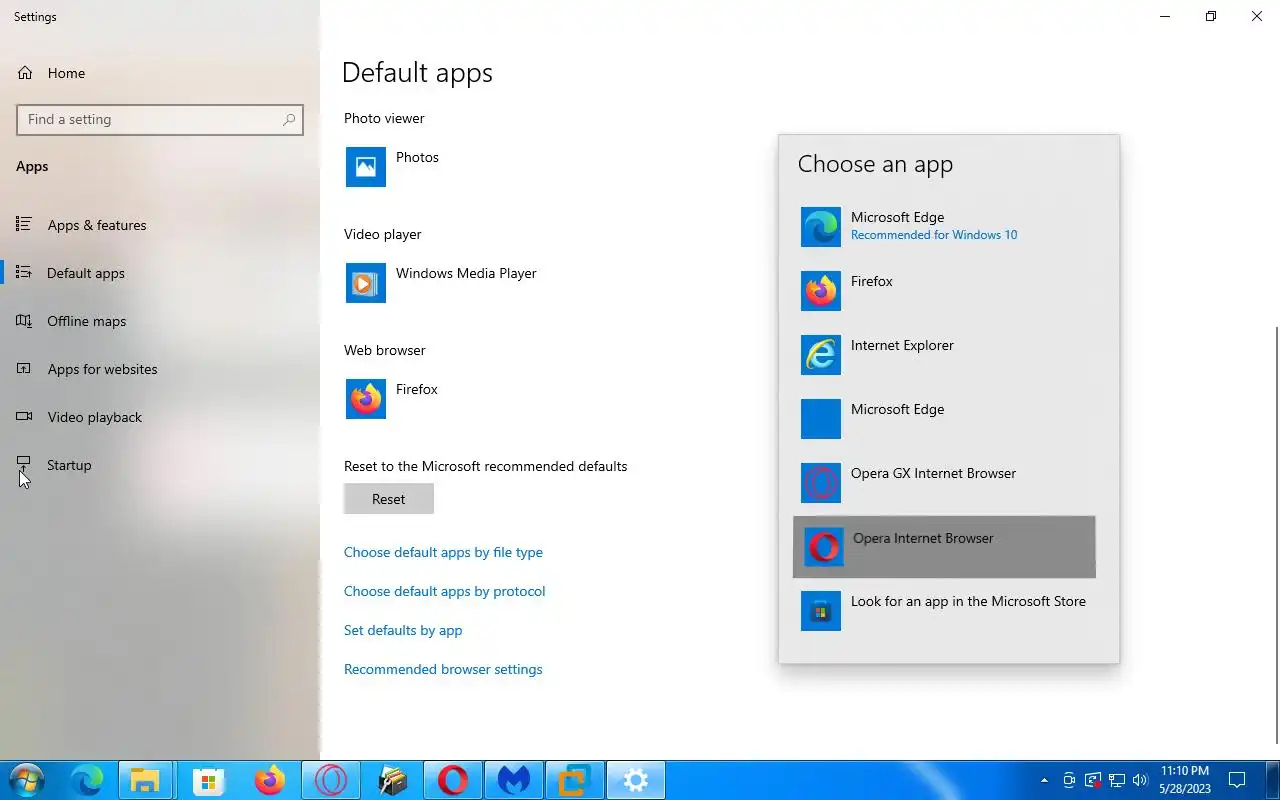Open Look for an app in Microsoft Store

tap(944, 610)
